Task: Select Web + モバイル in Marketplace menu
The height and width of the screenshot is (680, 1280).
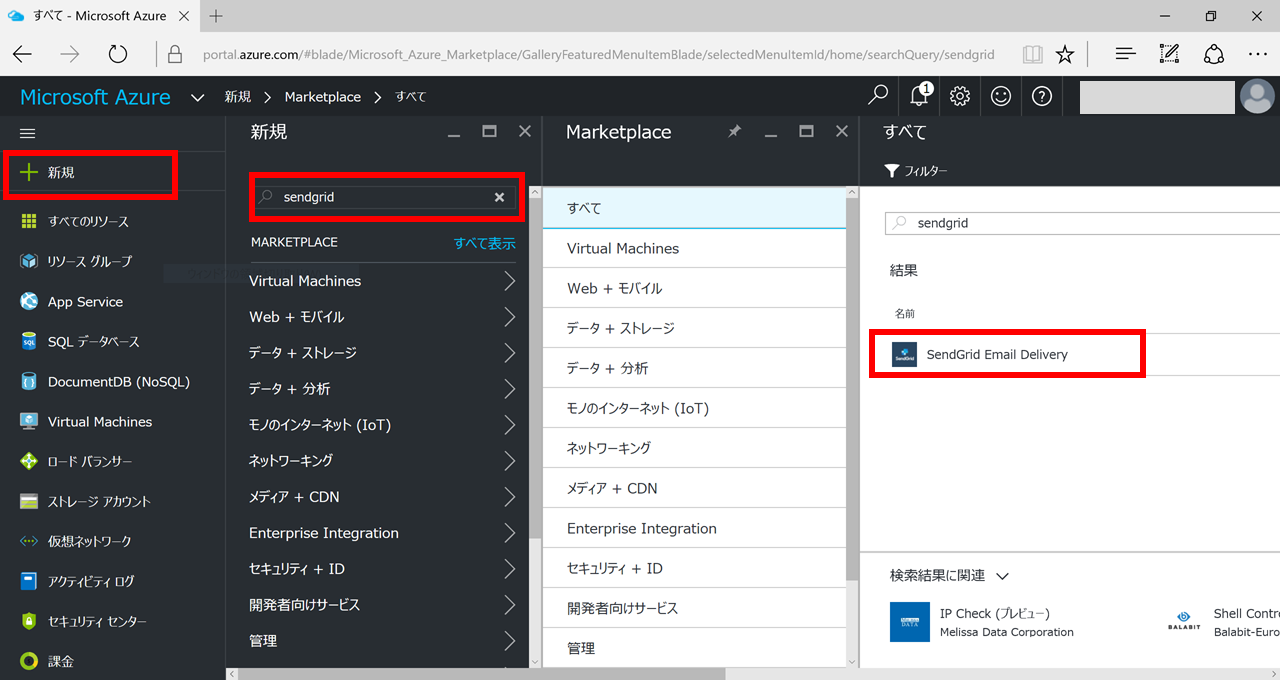Action: (694, 288)
